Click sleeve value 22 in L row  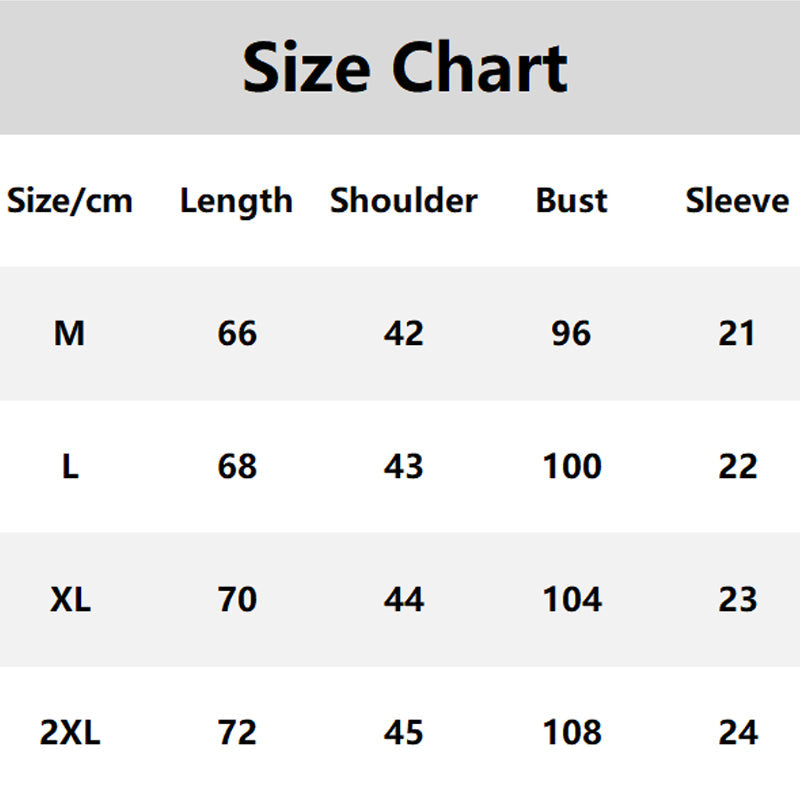click(x=738, y=466)
